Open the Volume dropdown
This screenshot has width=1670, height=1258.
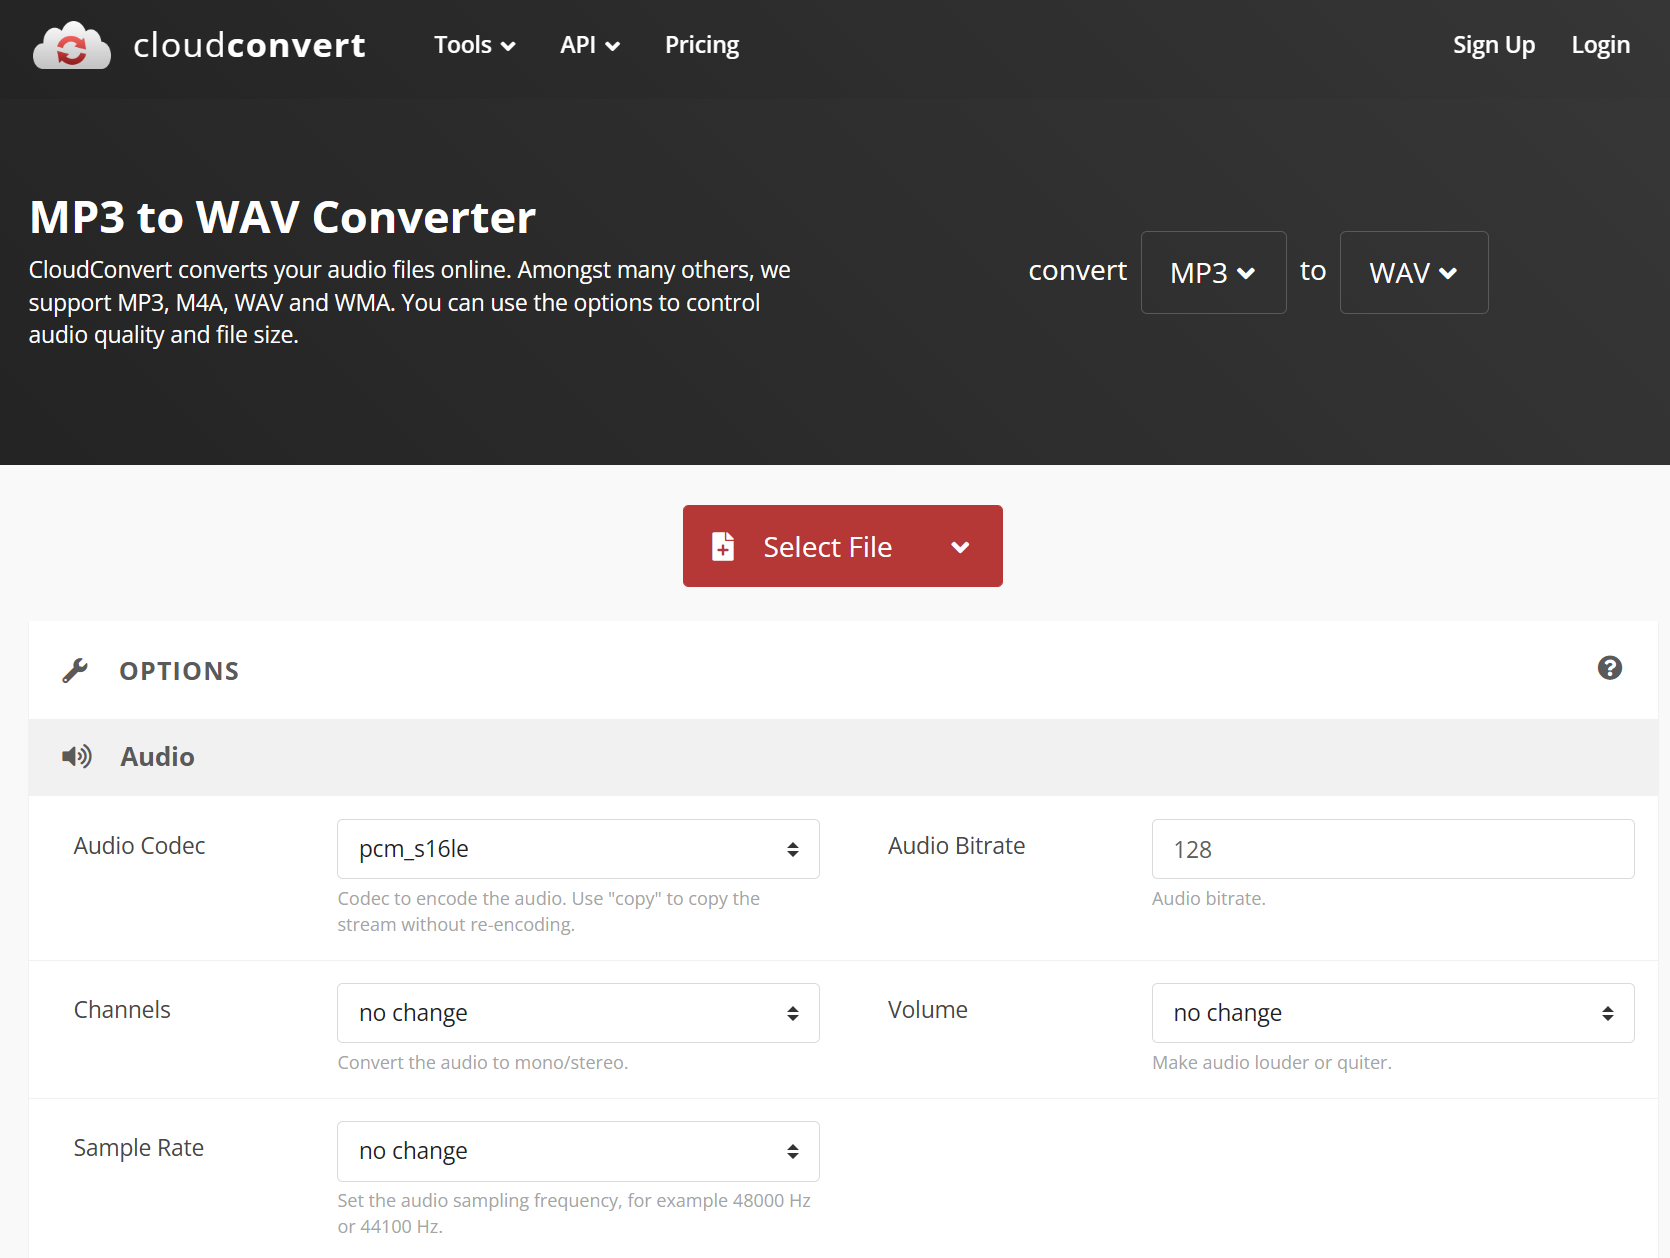[1392, 1013]
